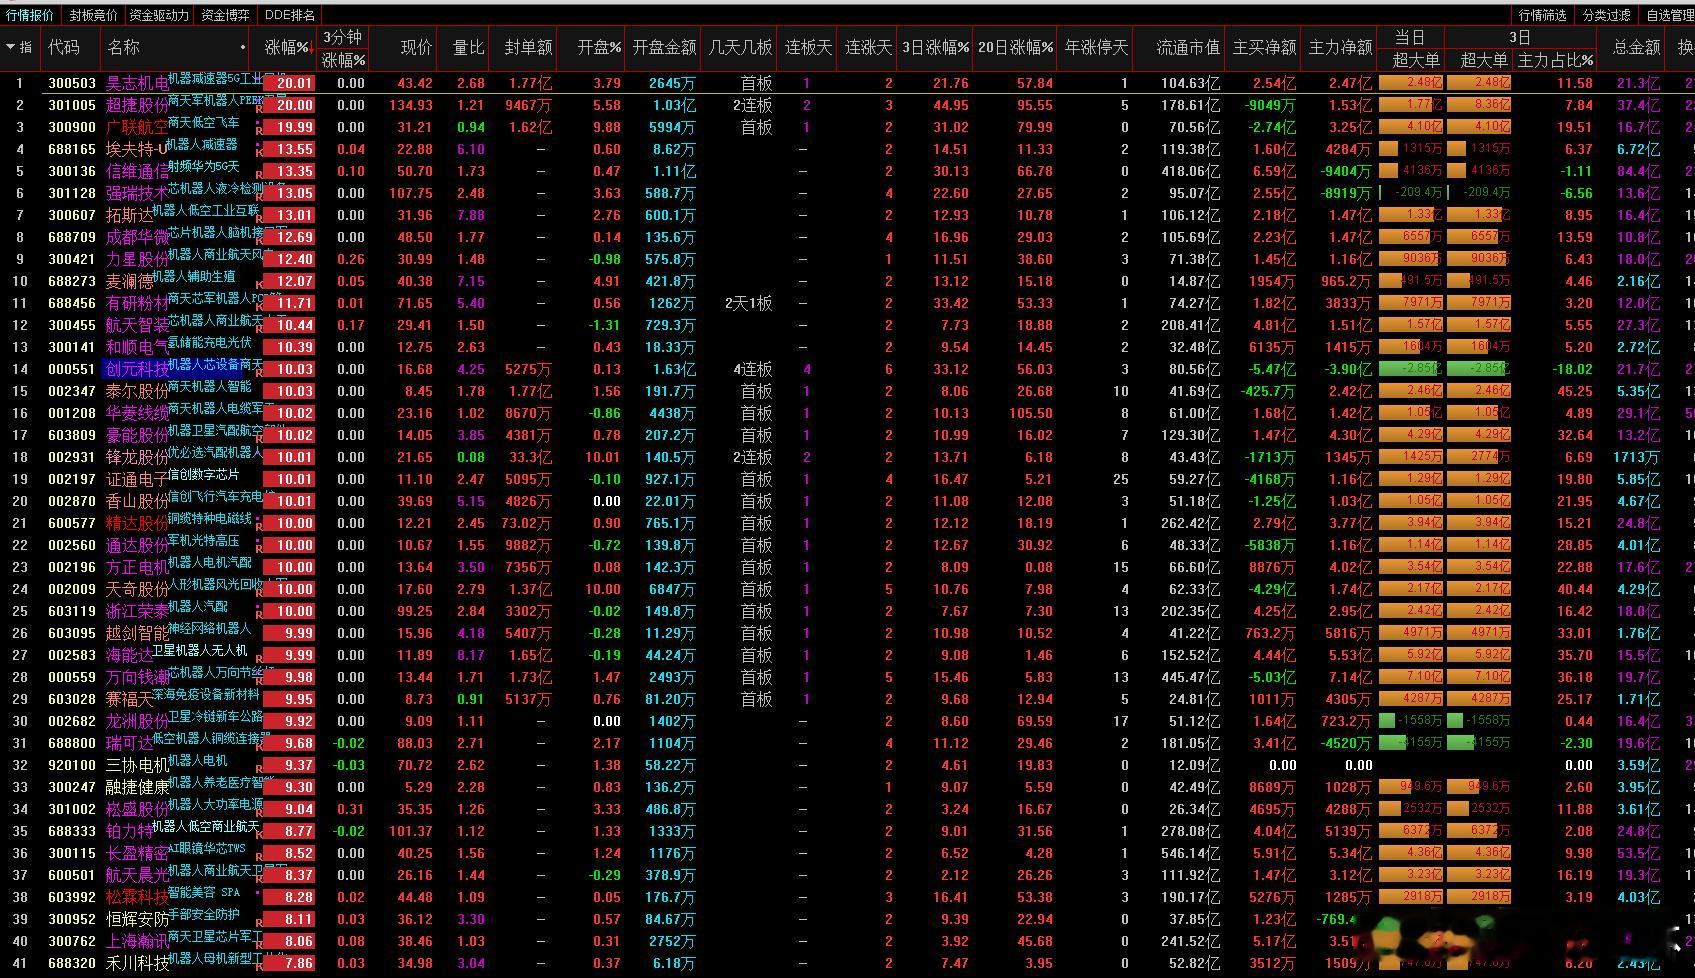Select the 资金驱动力 tab
The height and width of the screenshot is (978, 1695).
159,15
